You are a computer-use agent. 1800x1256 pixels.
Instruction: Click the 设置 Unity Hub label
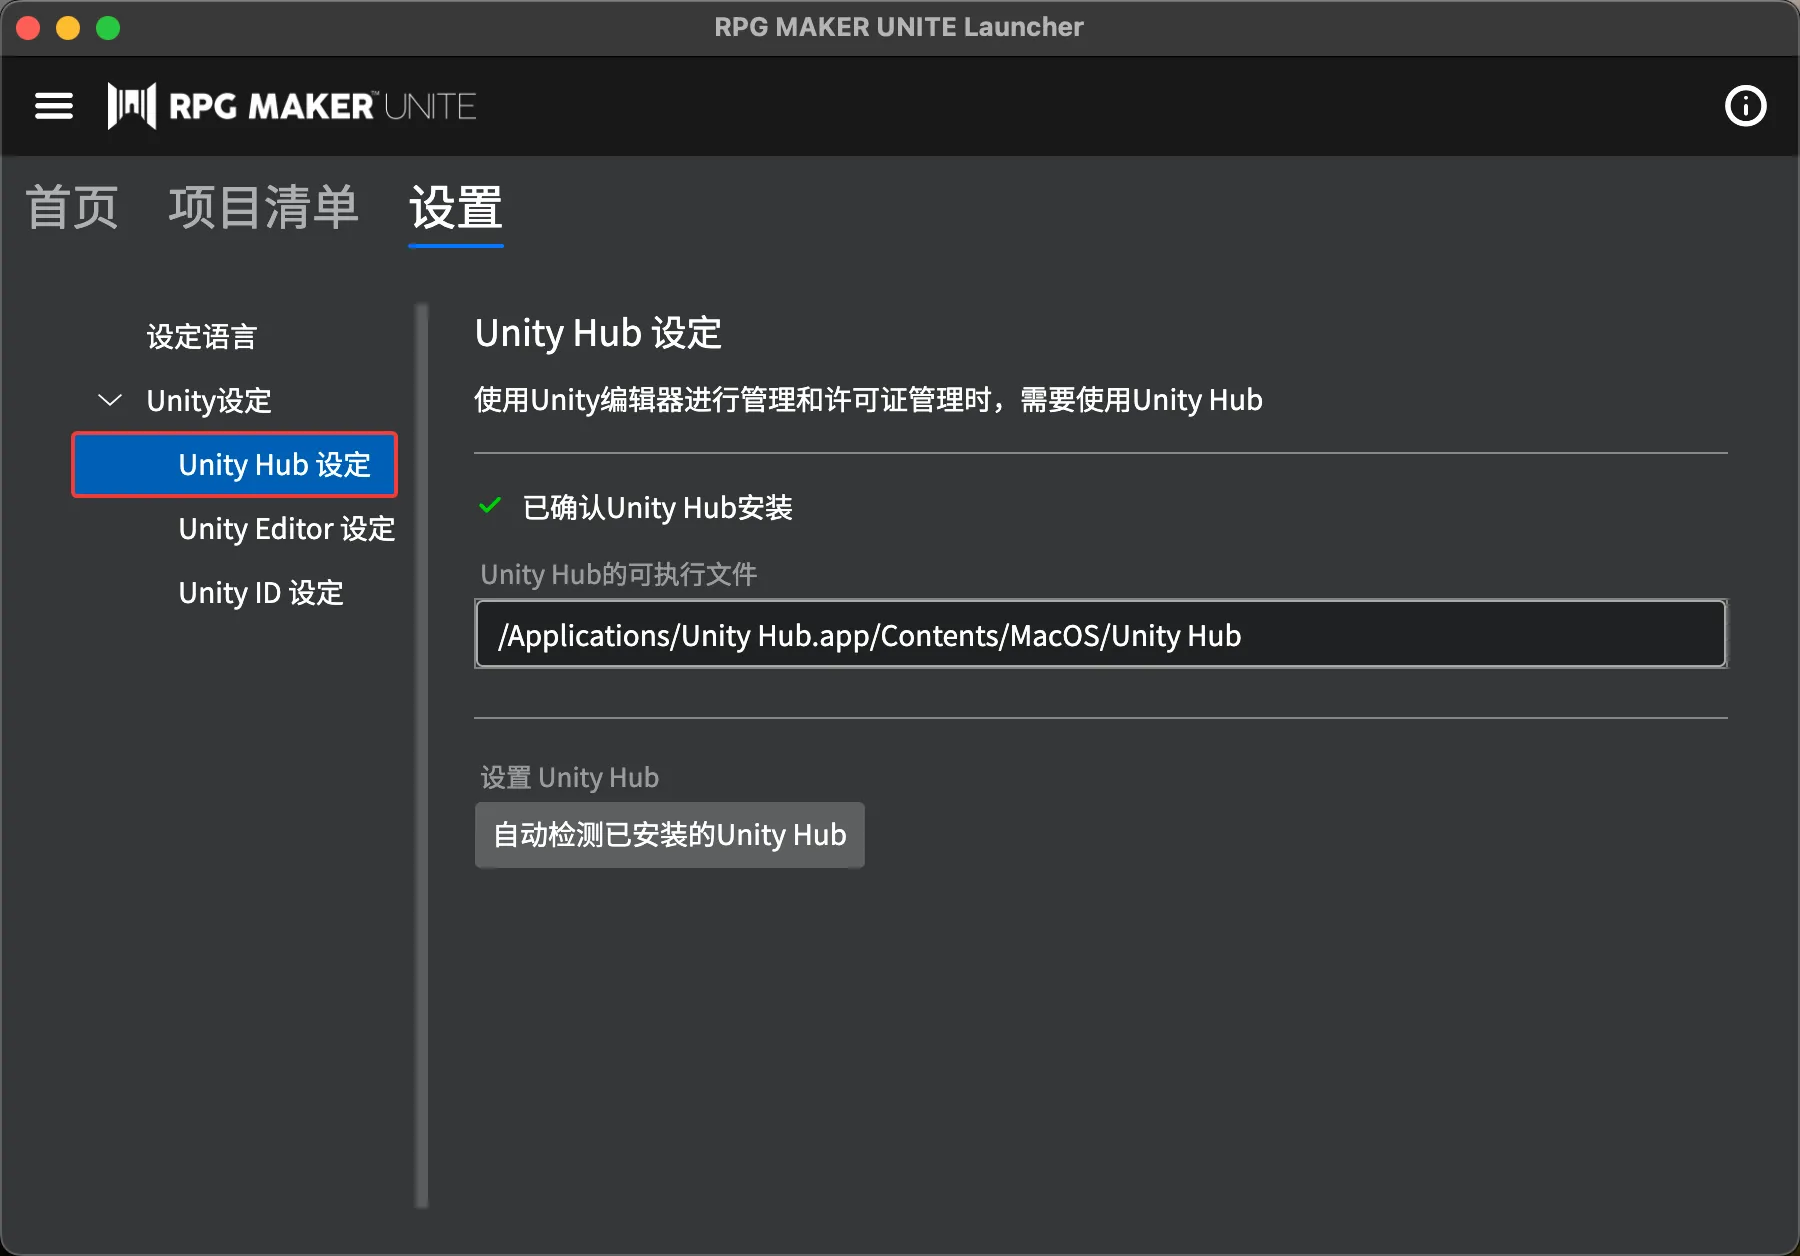570,778
